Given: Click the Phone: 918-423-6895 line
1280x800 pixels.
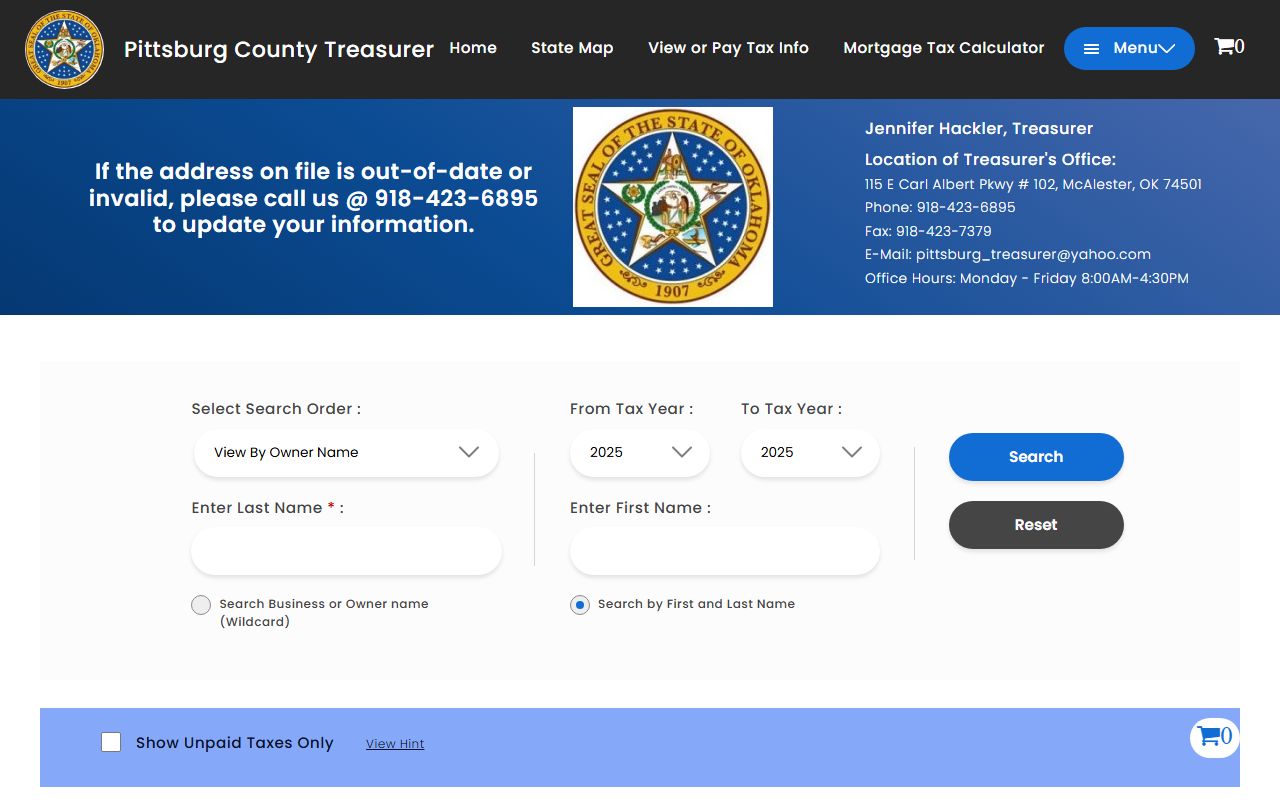Looking at the screenshot, I should pos(940,207).
